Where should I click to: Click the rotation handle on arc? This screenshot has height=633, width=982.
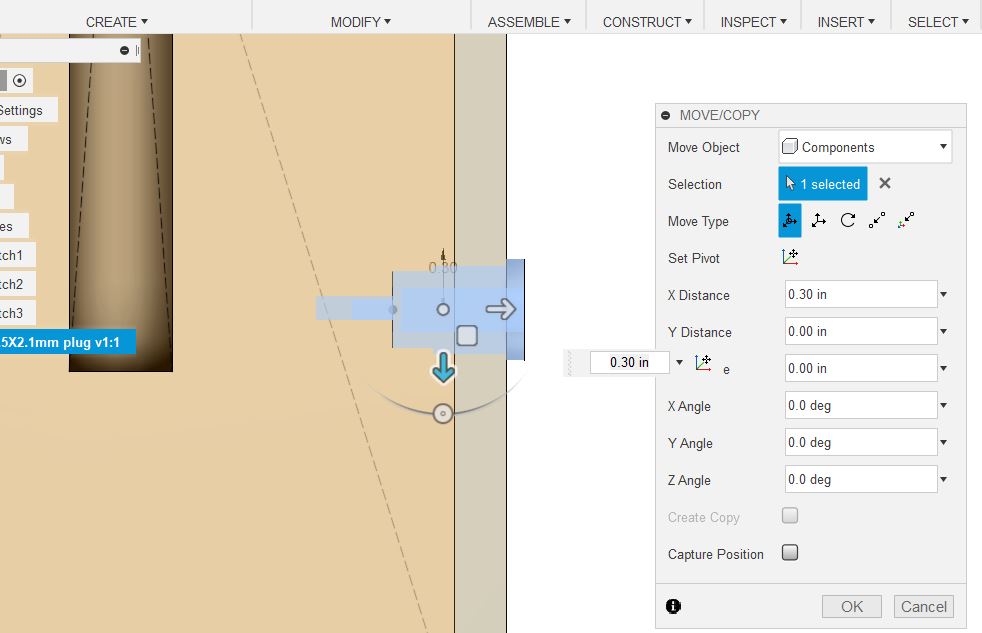coord(443,413)
